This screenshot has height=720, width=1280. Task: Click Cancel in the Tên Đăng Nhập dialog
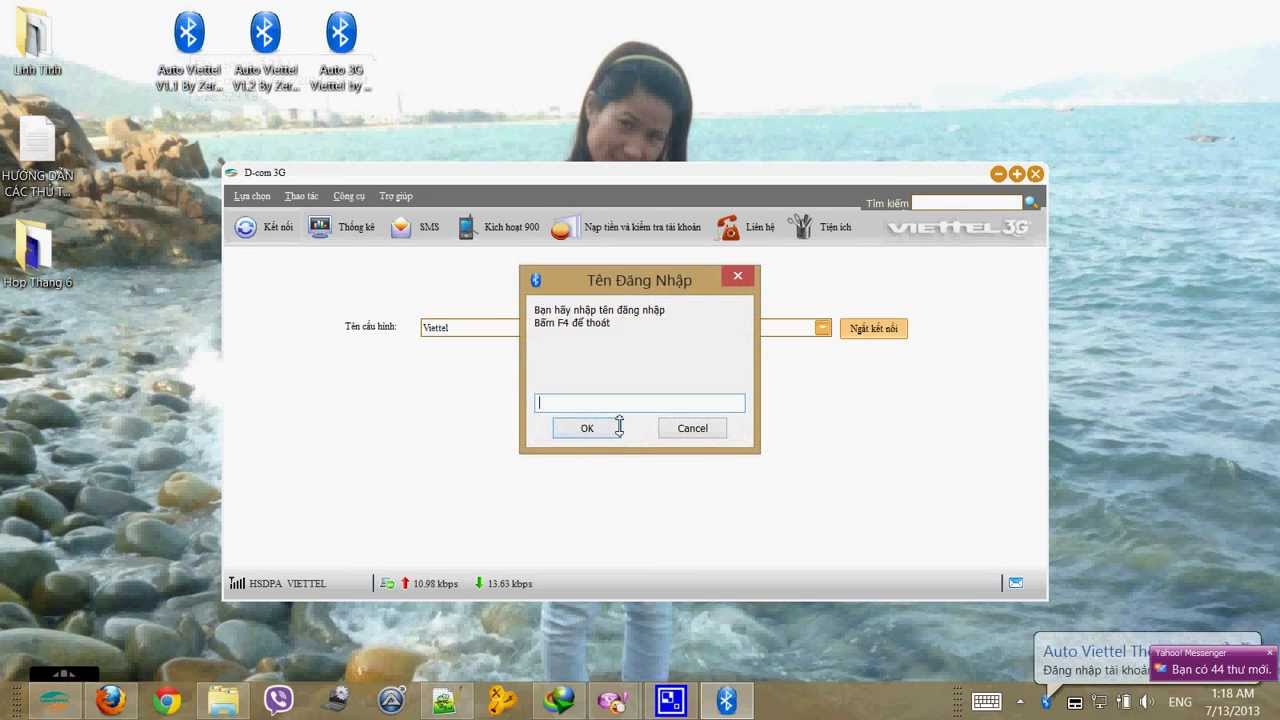click(x=692, y=428)
